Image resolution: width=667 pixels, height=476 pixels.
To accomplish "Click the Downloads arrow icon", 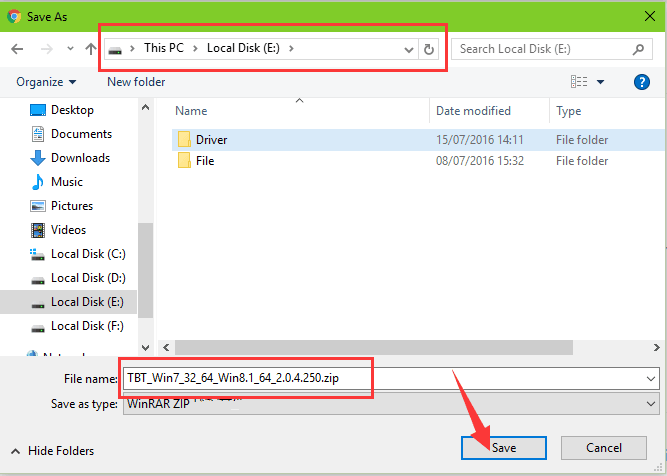I will point(38,158).
